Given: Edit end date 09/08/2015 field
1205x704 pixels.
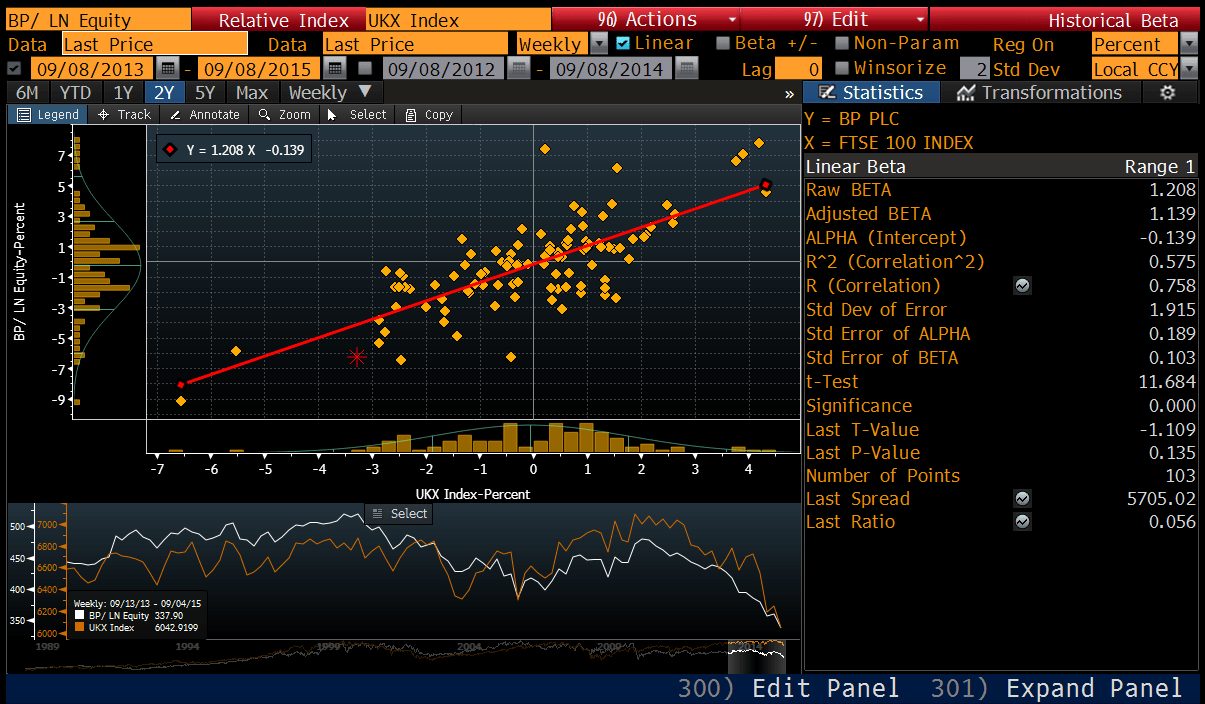Looking at the screenshot, I should click(x=260, y=69).
